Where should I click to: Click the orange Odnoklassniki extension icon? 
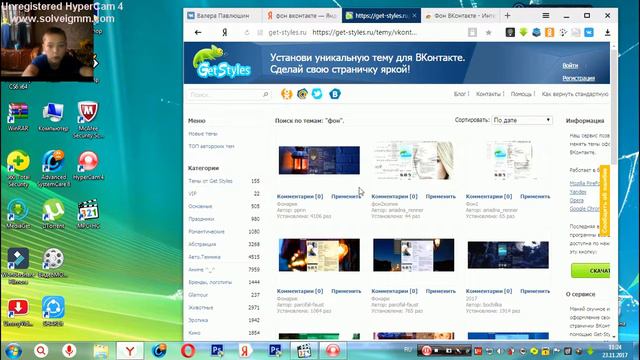(x=549, y=33)
